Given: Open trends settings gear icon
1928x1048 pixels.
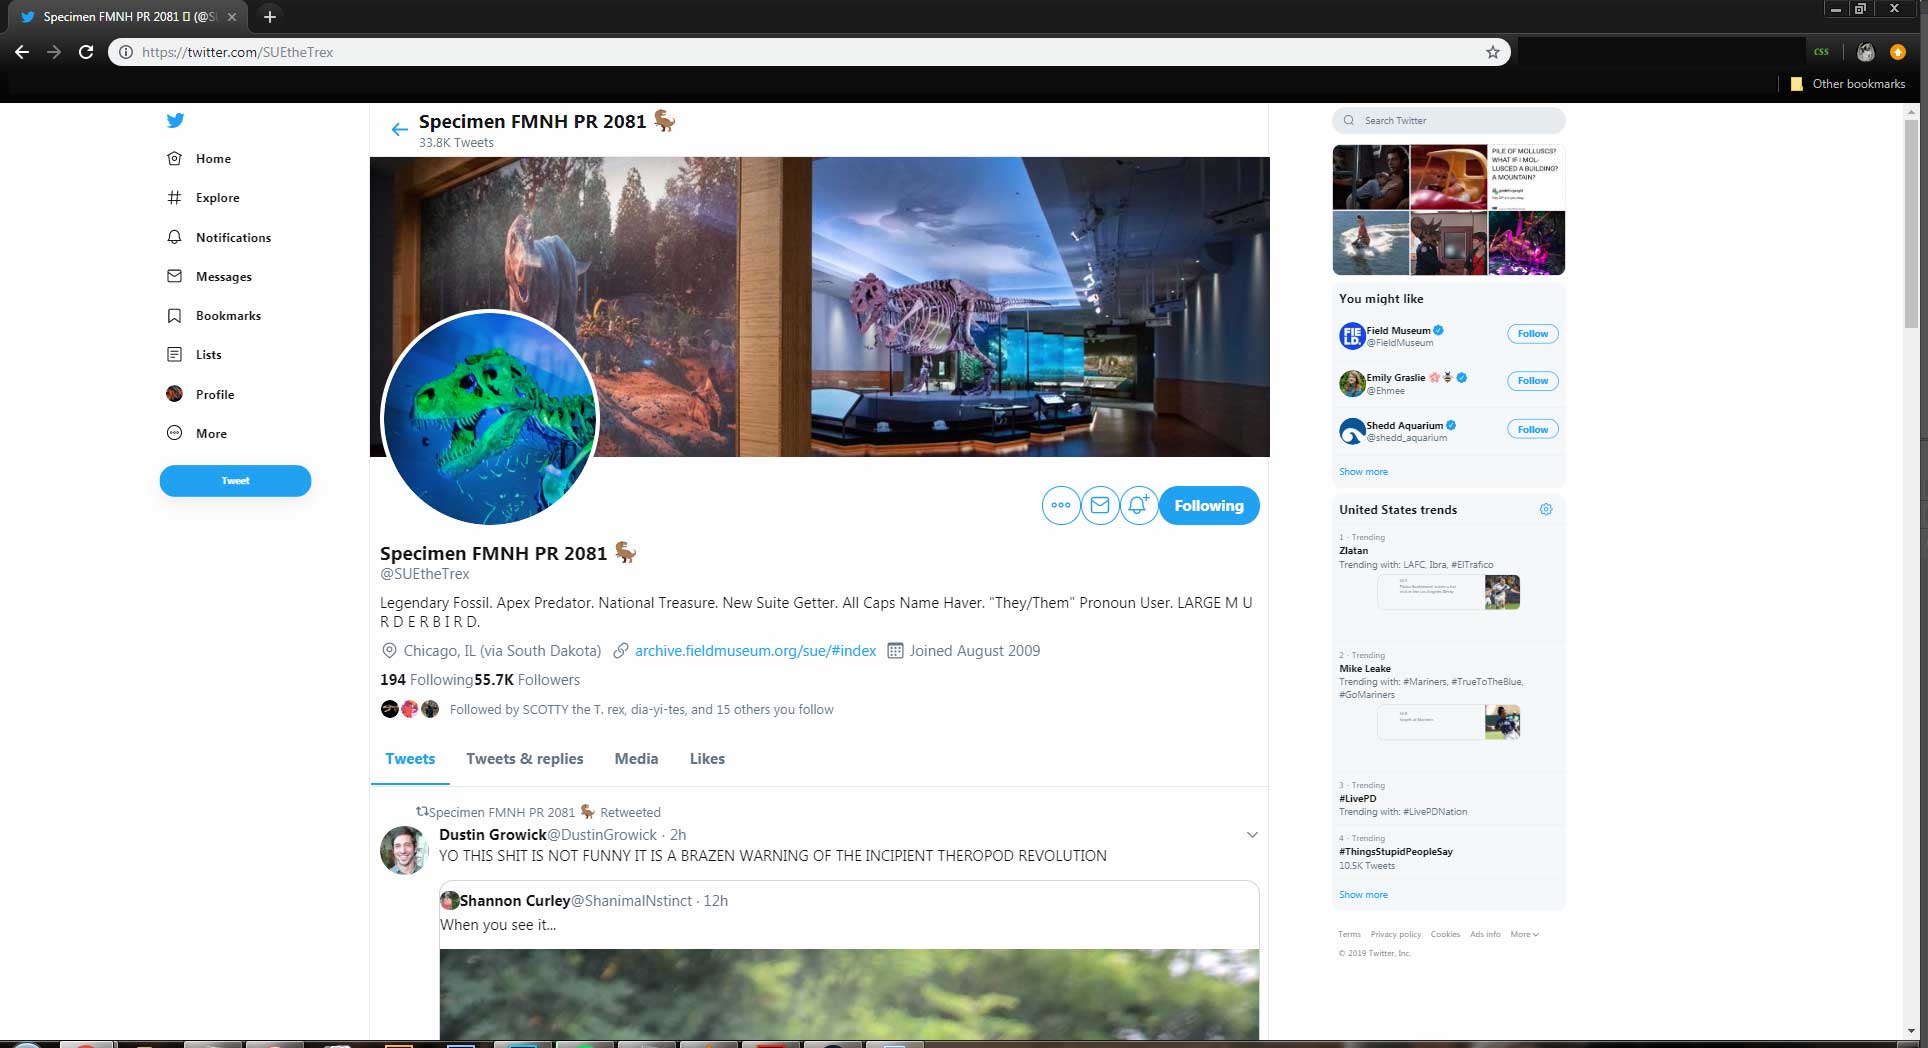Looking at the screenshot, I should (1545, 510).
